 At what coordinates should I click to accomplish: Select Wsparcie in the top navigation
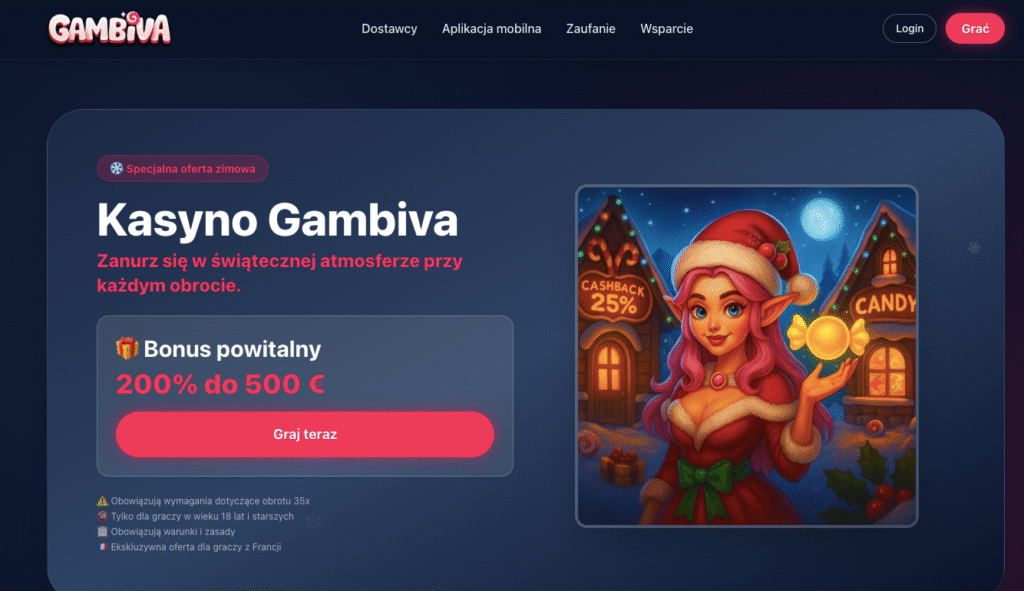pyautogui.click(x=667, y=29)
